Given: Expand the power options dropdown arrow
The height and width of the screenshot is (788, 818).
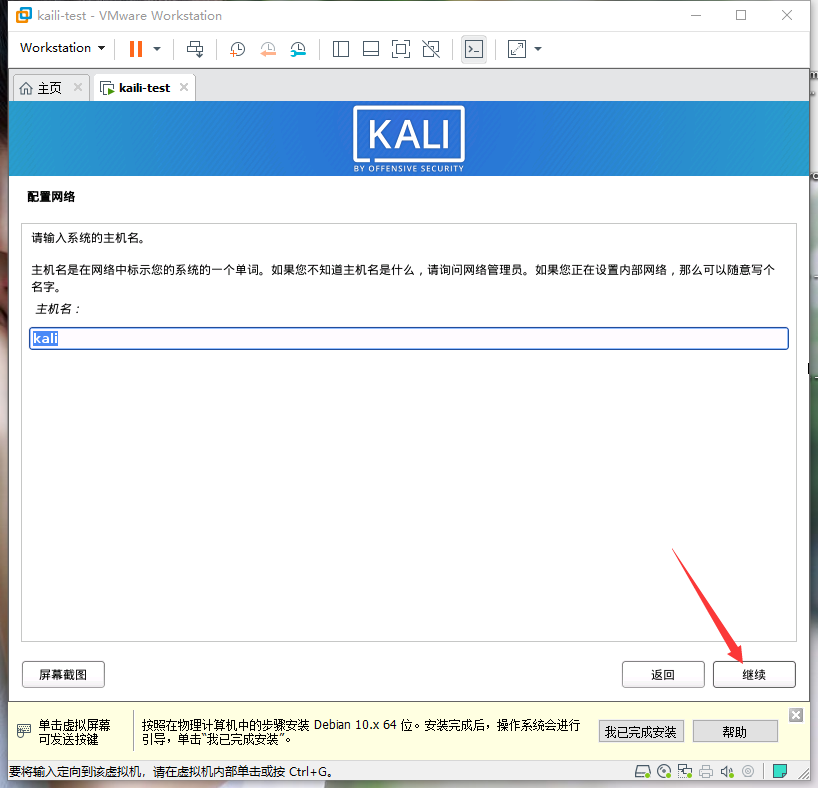Looking at the screenshot, I should click(157, 49).
